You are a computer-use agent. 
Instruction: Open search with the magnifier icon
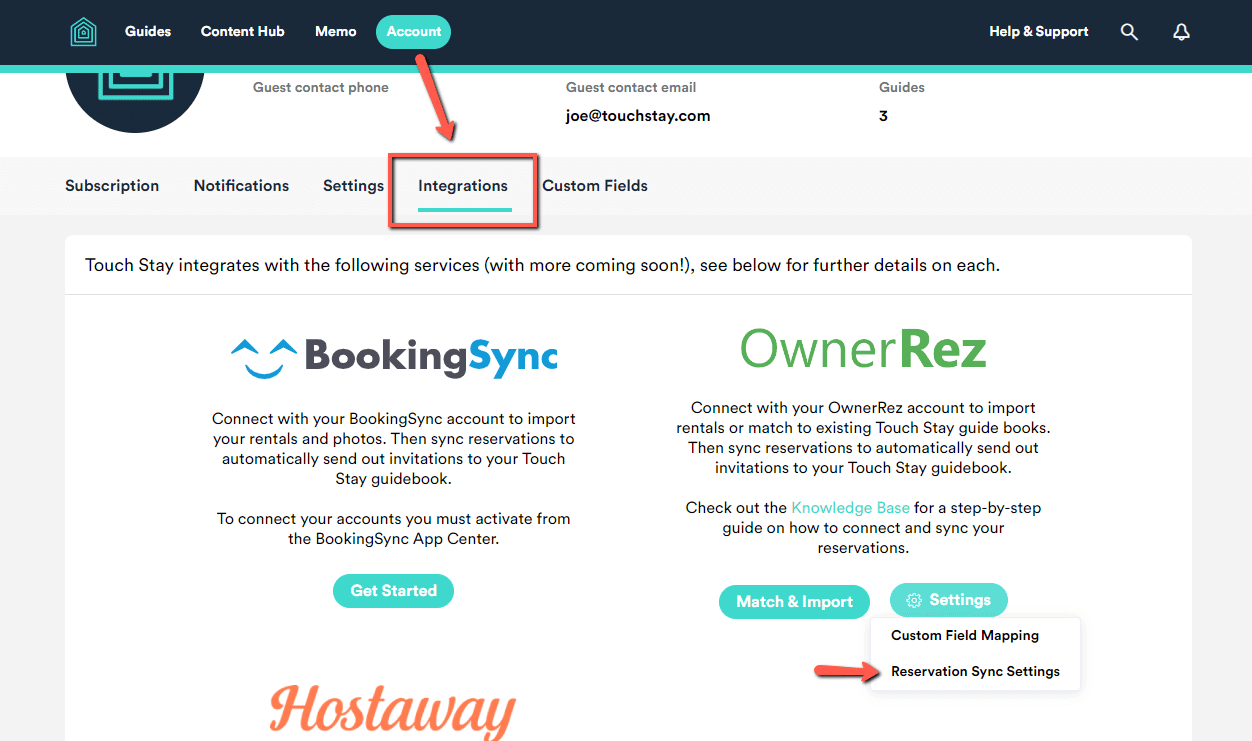[1129, 32]
